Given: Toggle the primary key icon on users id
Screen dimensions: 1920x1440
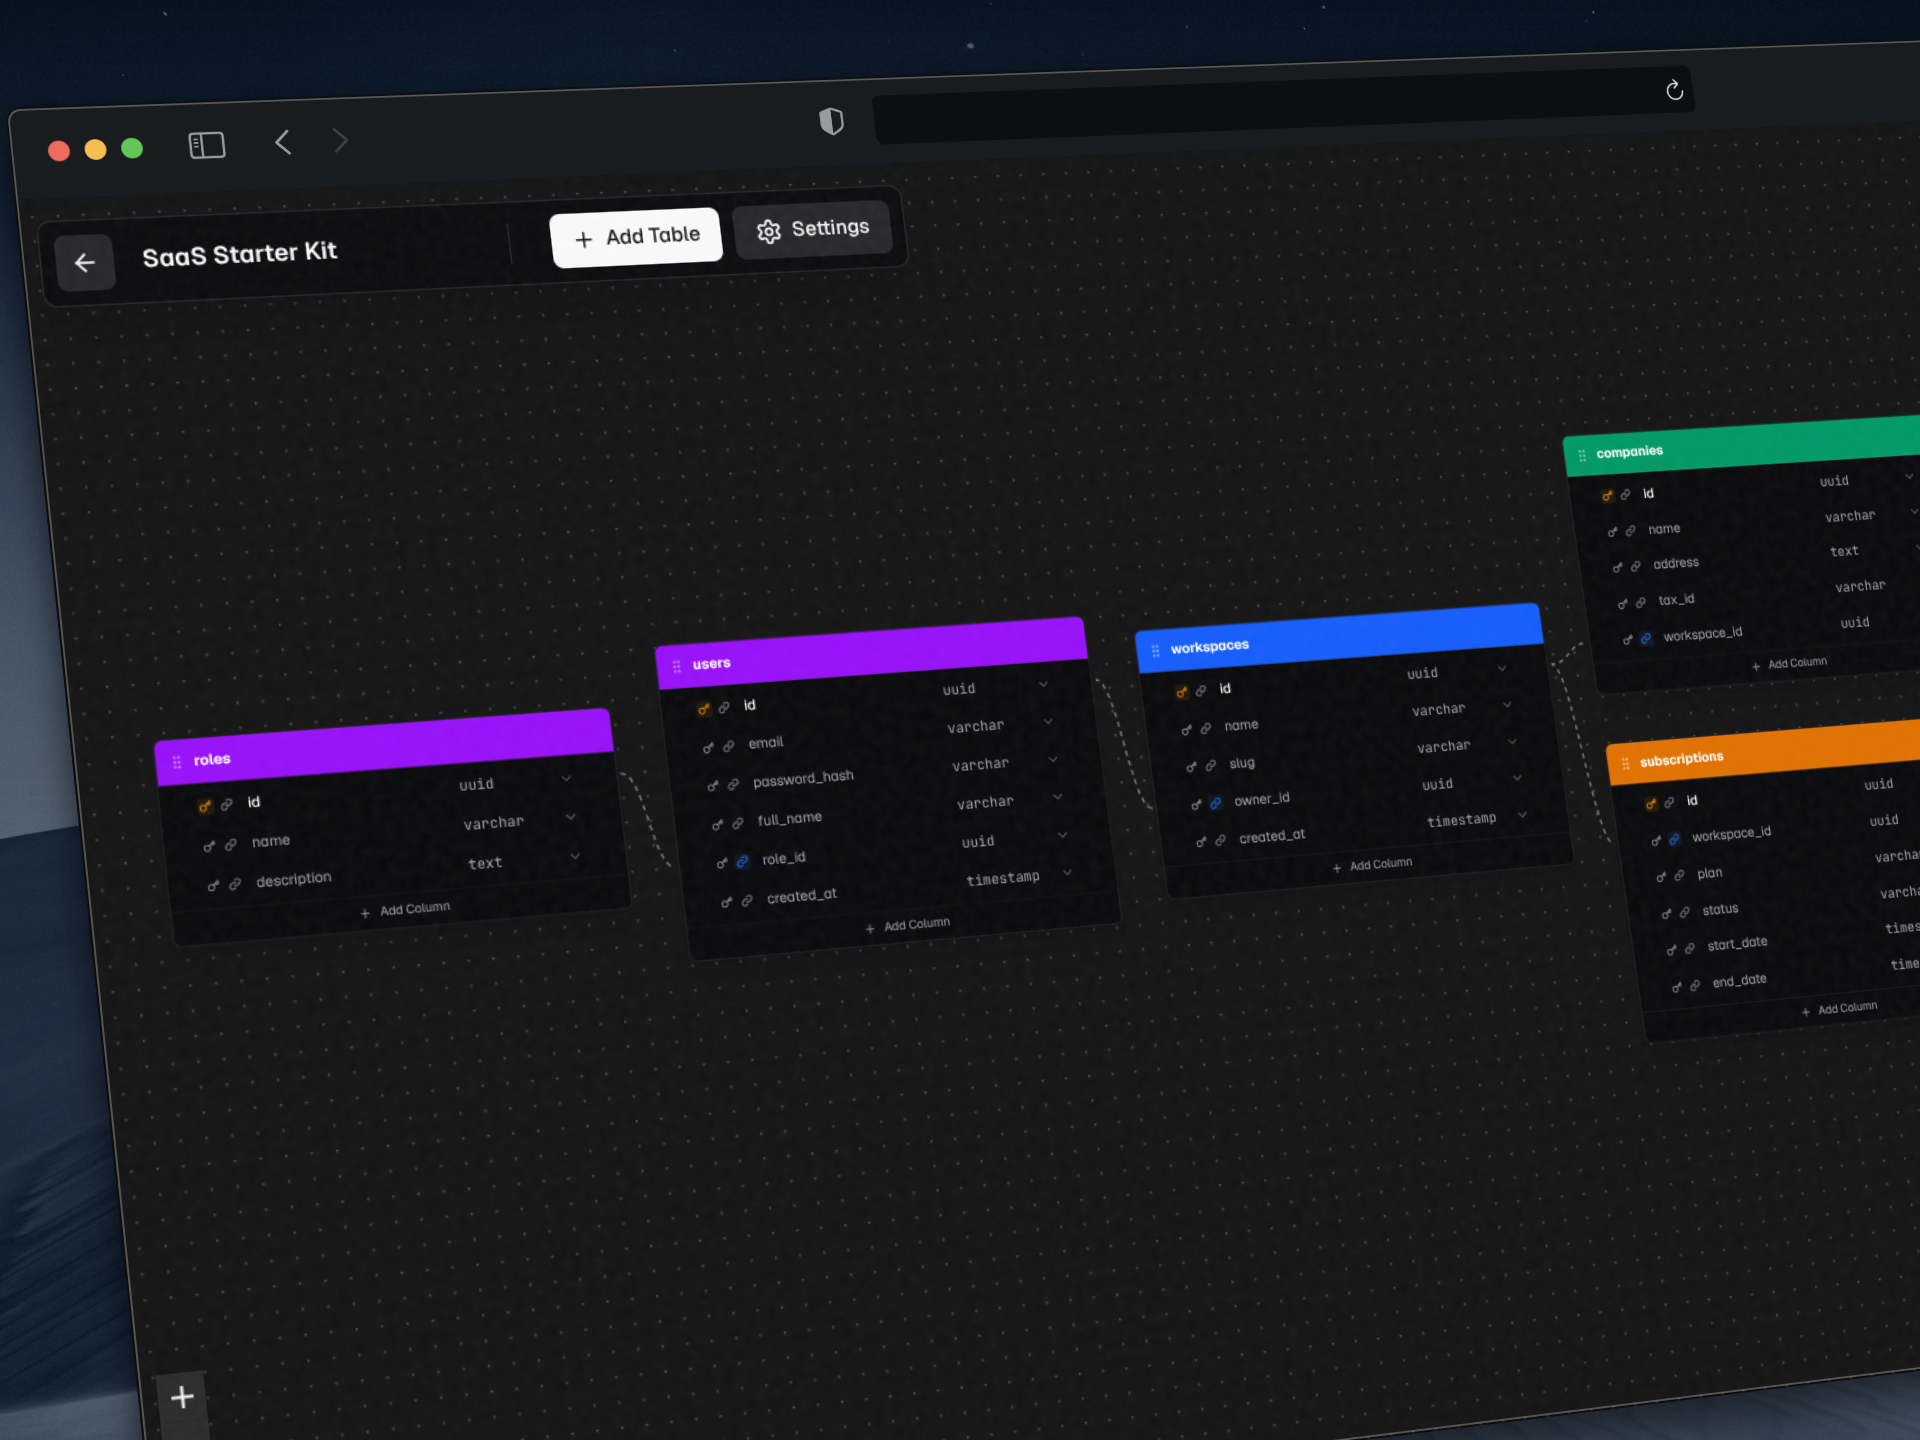Looking at the screenshot, I should (x=703, y=709).
